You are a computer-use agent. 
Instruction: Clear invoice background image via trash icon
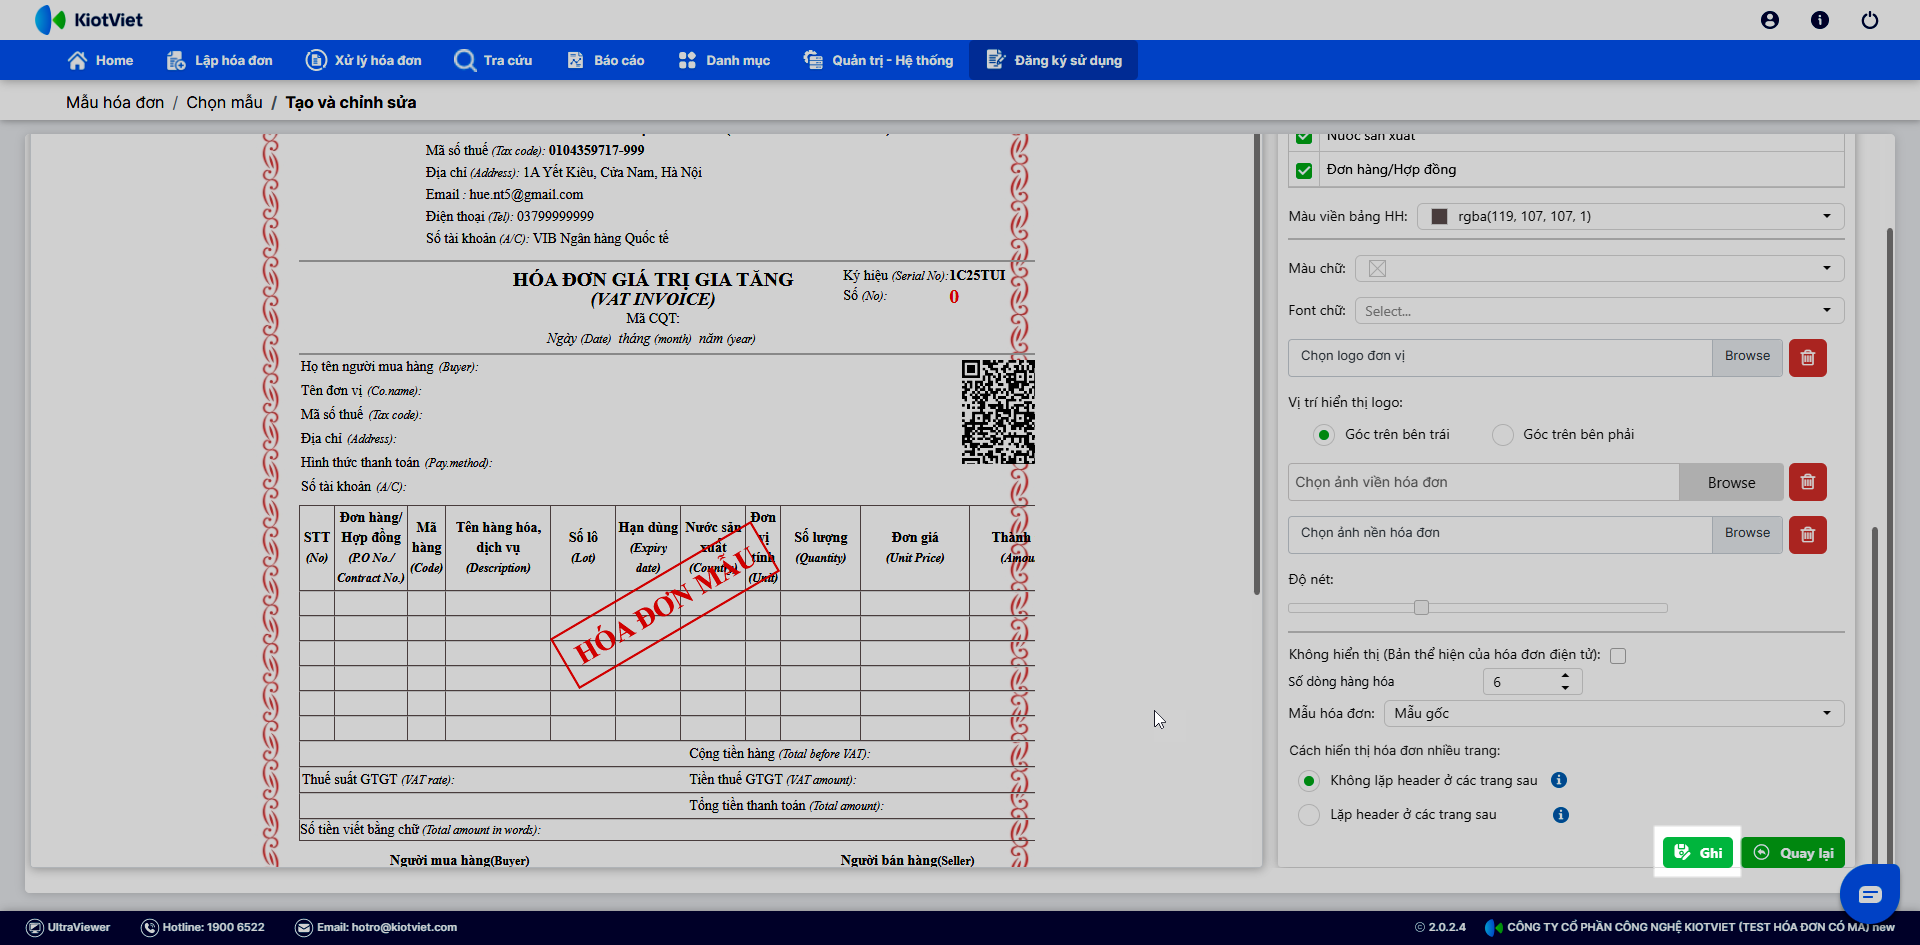click(x=1807, y=534)
